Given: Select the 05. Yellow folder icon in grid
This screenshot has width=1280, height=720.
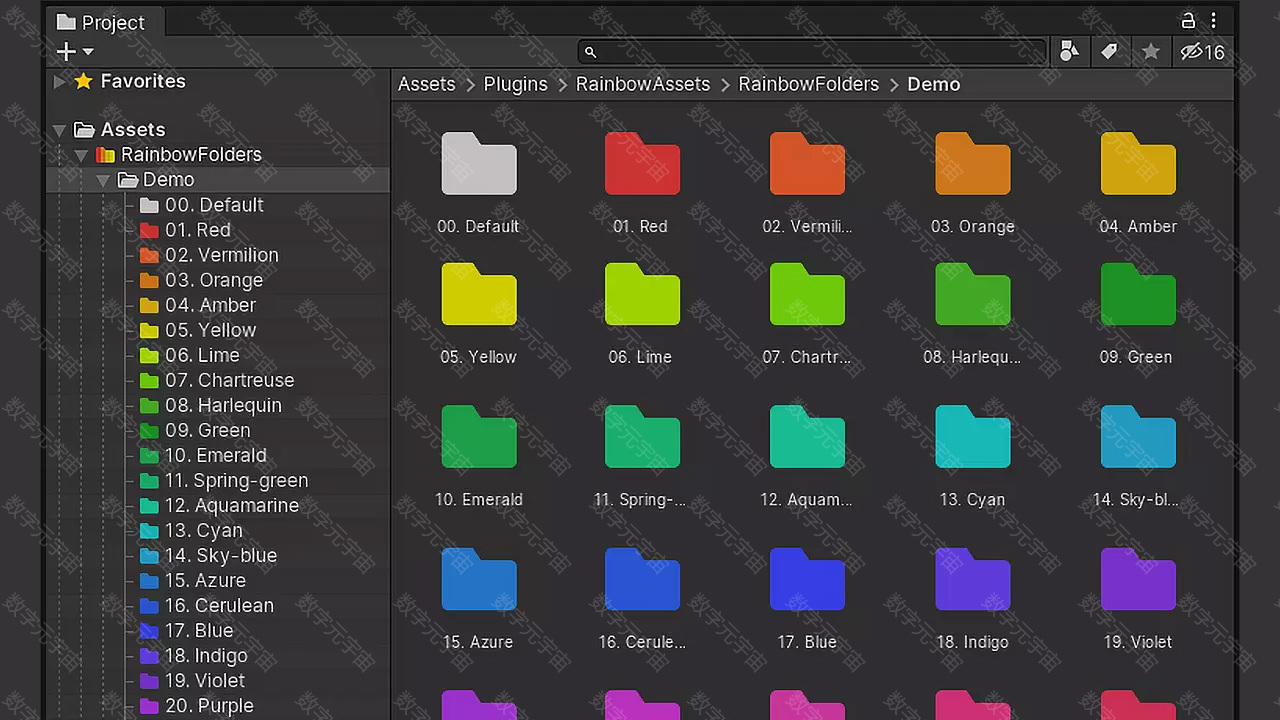Looking at the screenshot, I should tap(479, 294).
